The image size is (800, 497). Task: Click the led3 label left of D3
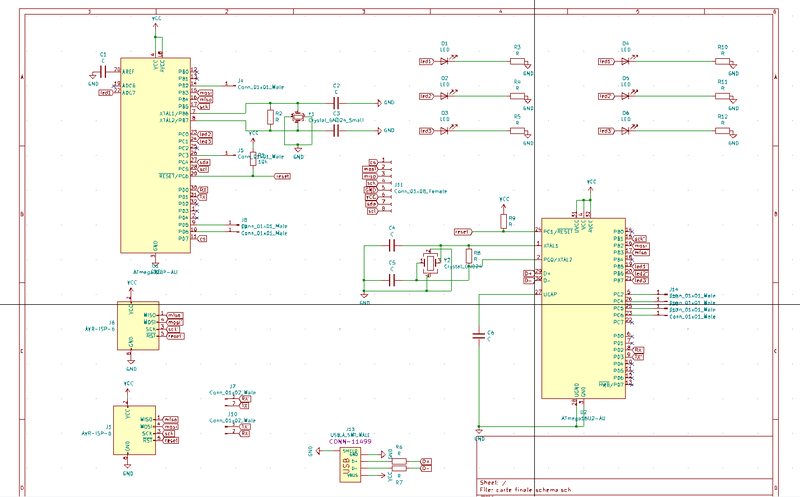point(427,131)
